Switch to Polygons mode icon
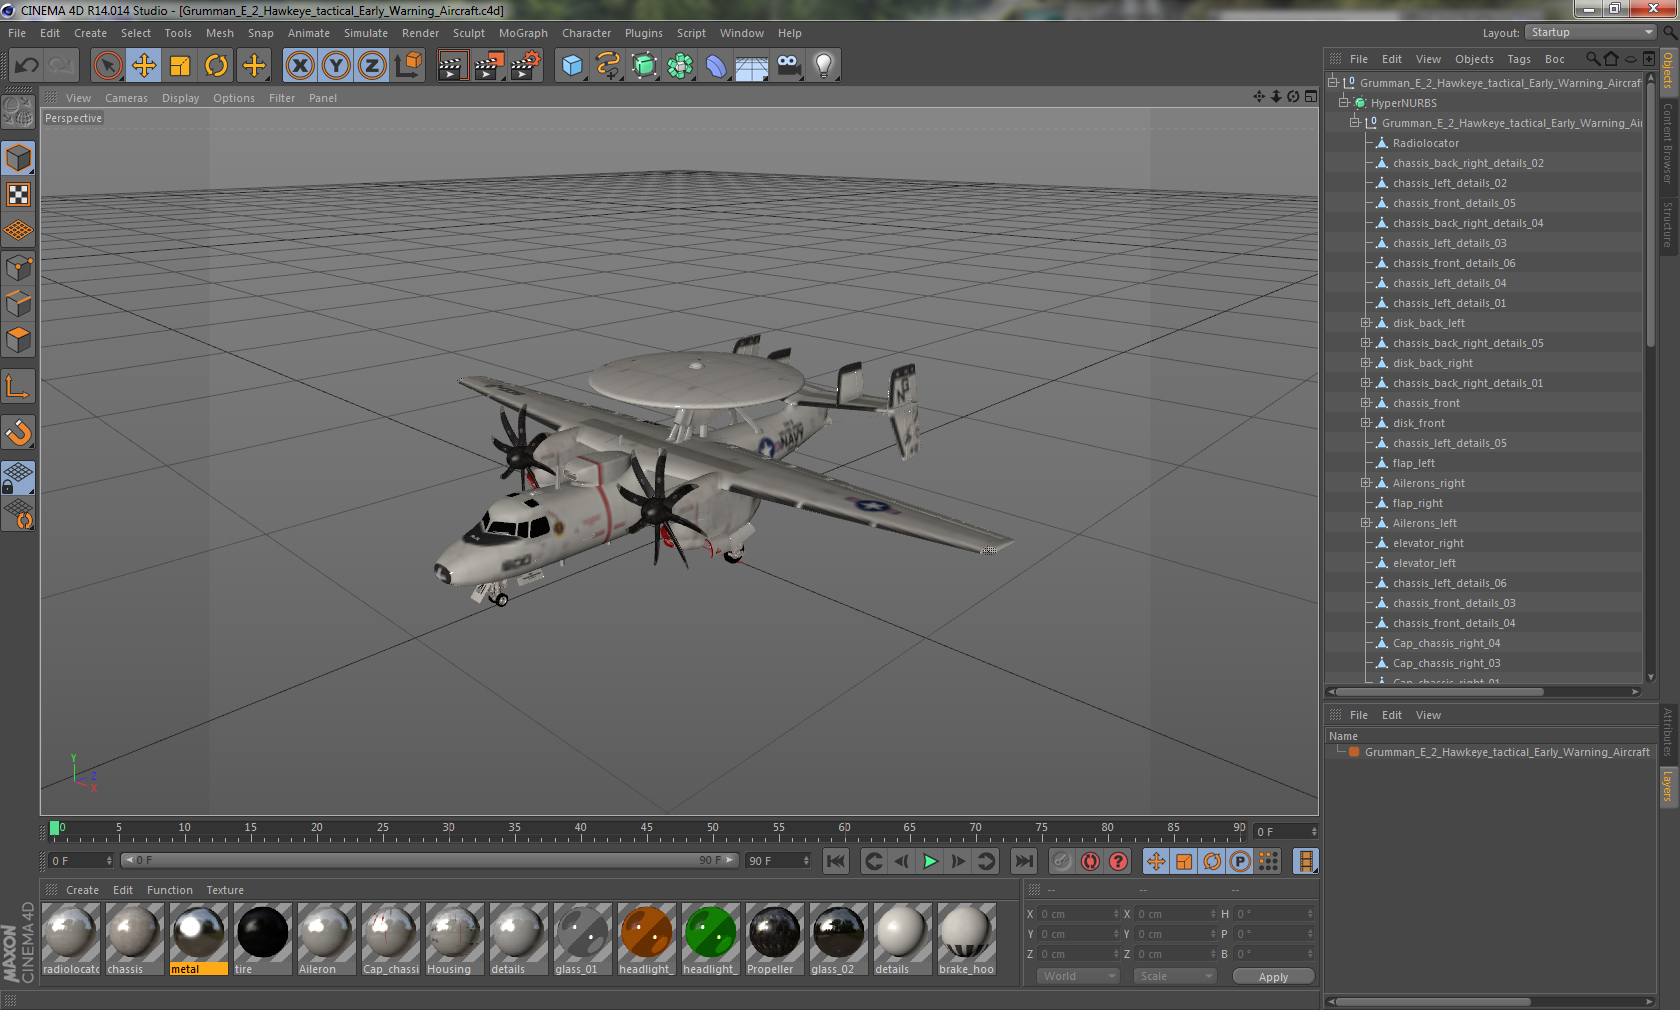Screen dimensions: 1680x1010 pos(18,340)
